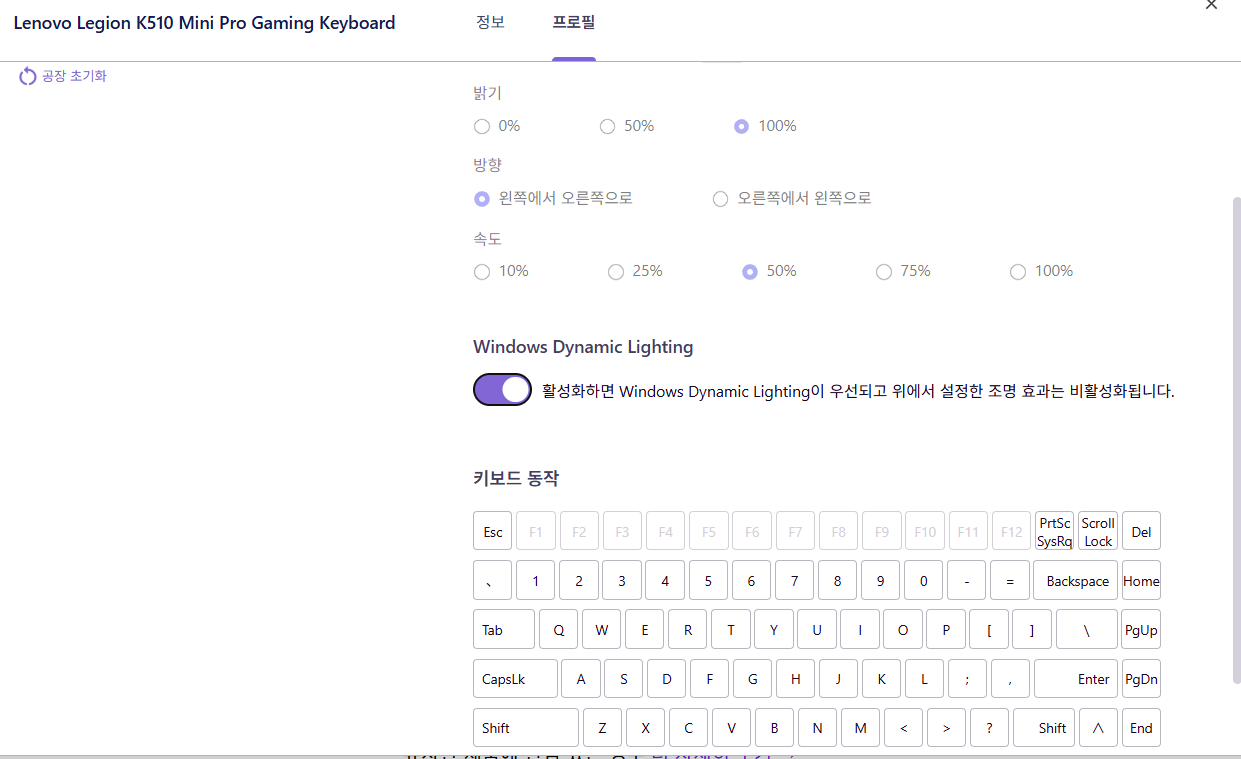The width and height of the screenshot is (1241, 759).
Task: Select the G key
Action: pos(752,678)
